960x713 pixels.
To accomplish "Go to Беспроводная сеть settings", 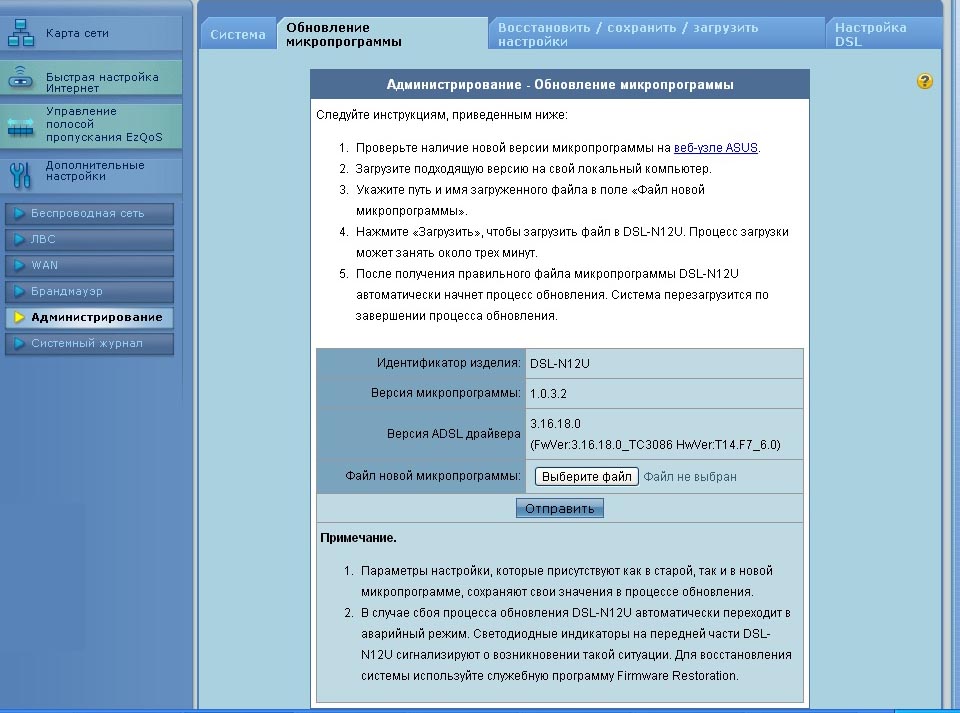I will pos(89,214).
